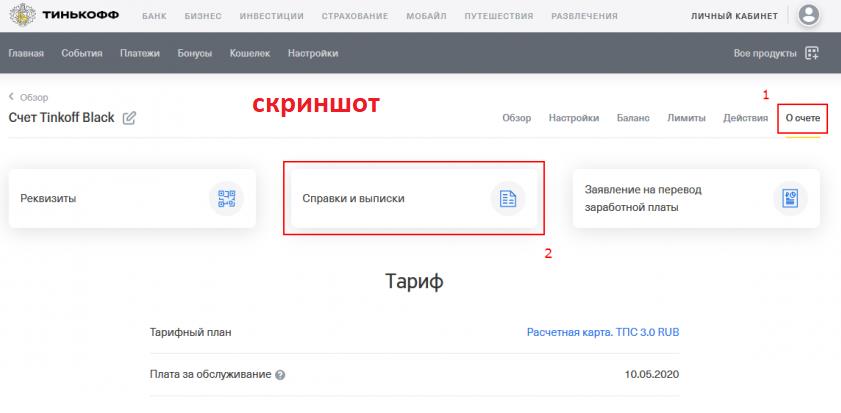Screen dimensions: 841x413
Task: Open Платежи in the gray menu bar
Action: tap(140, 53)
